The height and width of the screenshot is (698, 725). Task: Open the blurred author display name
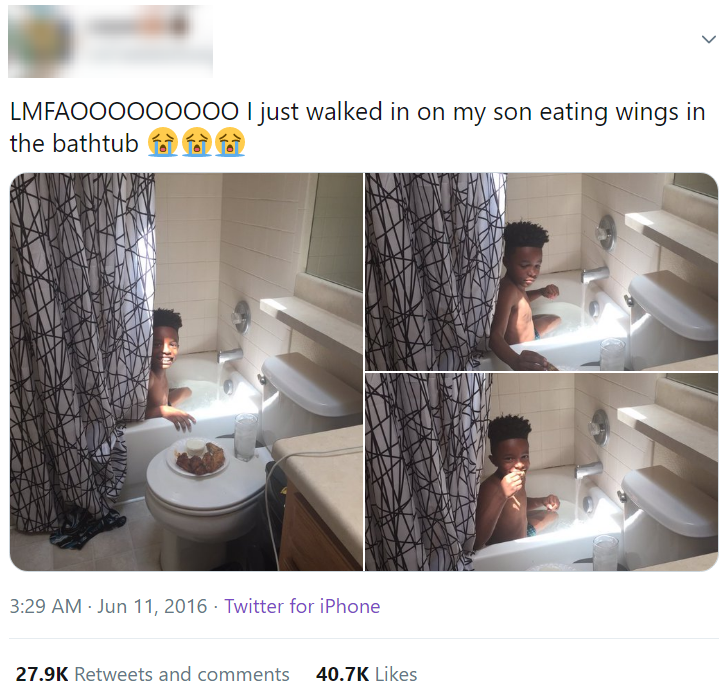[x=138, y=25]
